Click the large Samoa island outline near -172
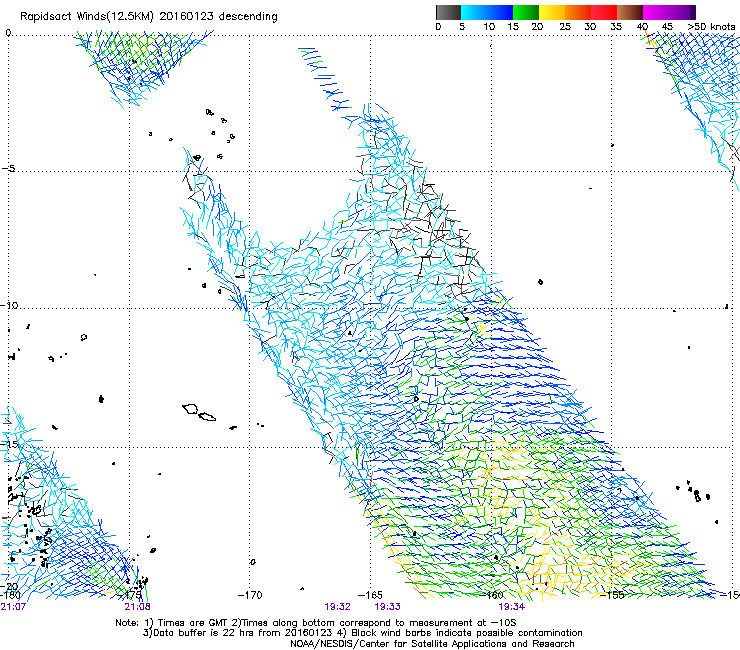This screenshot has width=740, height=650. click(x=190, y=409)
